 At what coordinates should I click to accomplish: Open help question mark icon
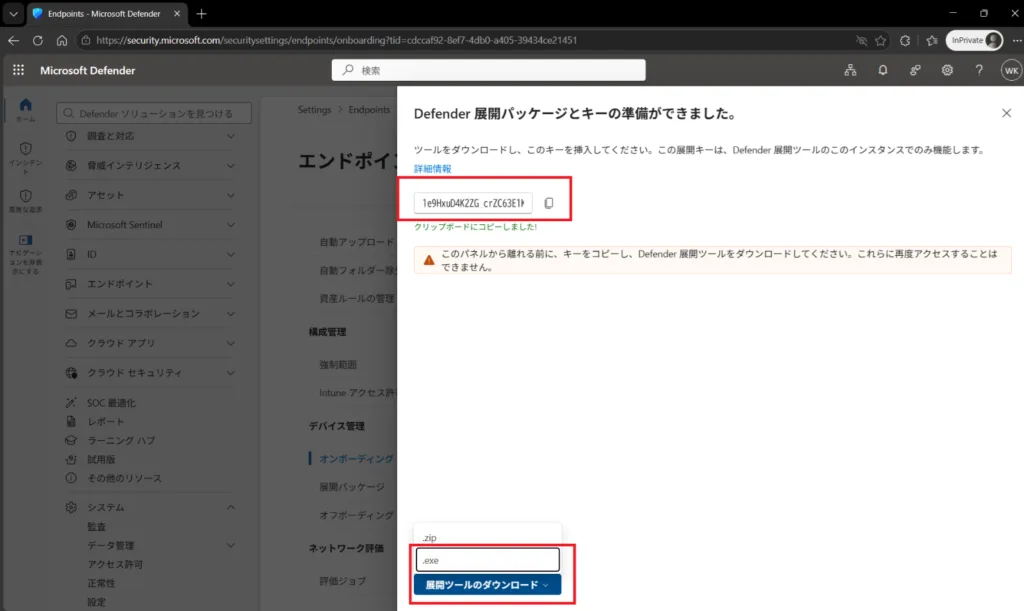click(x=979, y=70)
